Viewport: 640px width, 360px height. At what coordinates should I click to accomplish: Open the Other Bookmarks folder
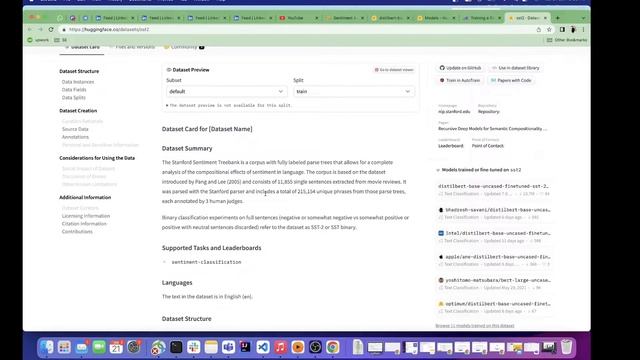567,40
